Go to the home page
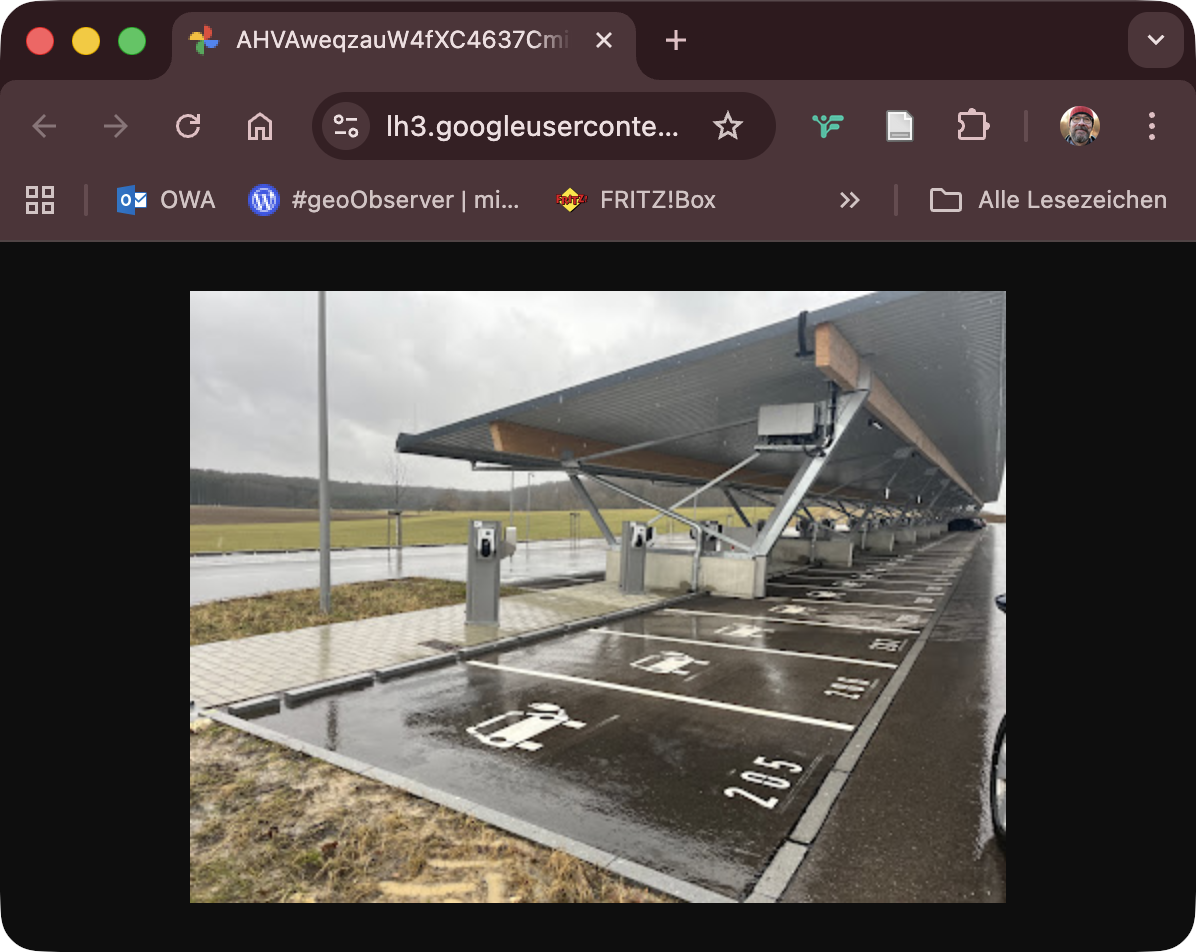 tap(260, 126)
